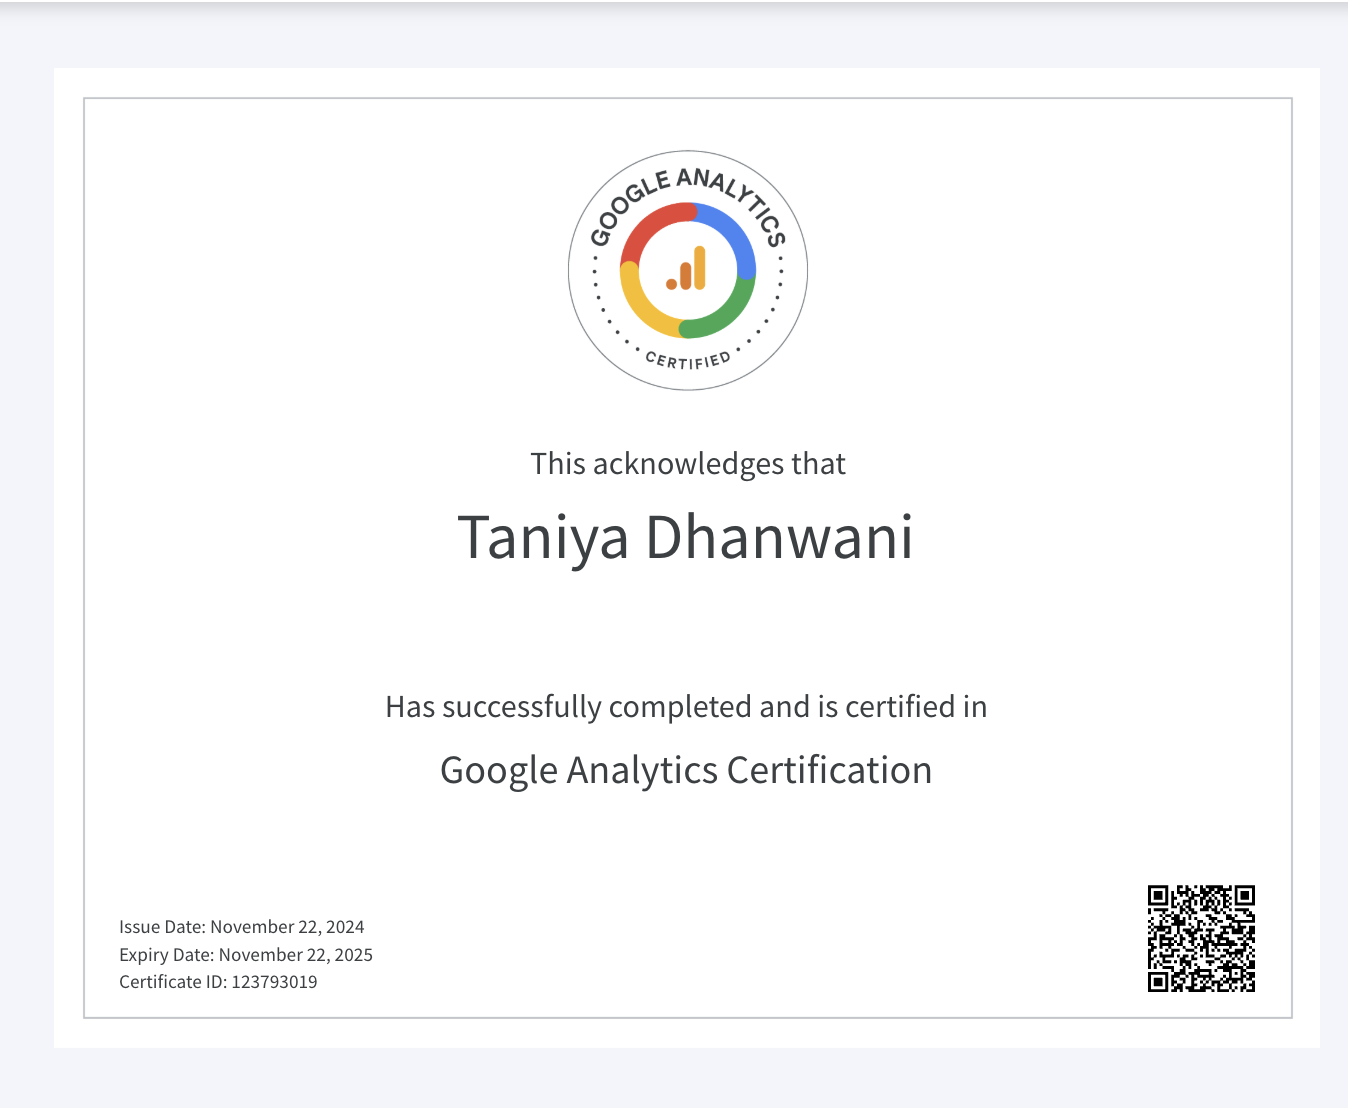The height and width of the screenshot is (1108, 1348).
Task: Click the CERTIFIED text inside the badge
Action: pyautogui.click(x=687, y=356)
